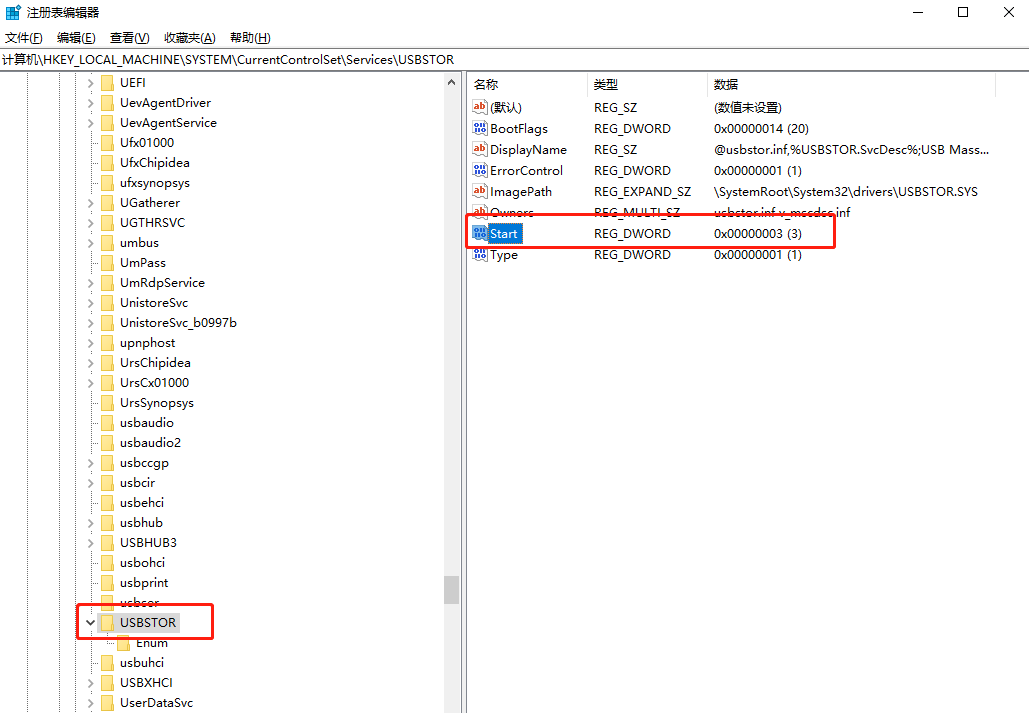Select the Owners multi-string value icon

click(x=480, y=212)
